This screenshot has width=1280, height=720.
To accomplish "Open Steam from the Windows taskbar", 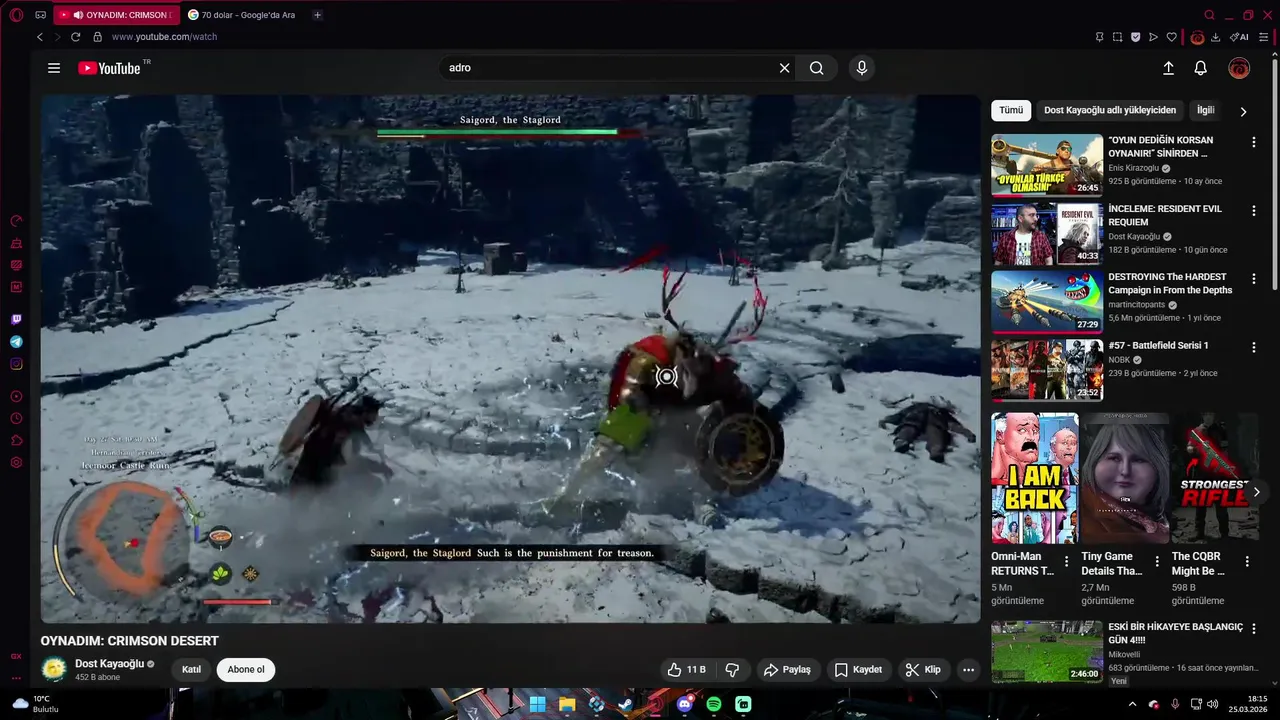I will [626, 704].
